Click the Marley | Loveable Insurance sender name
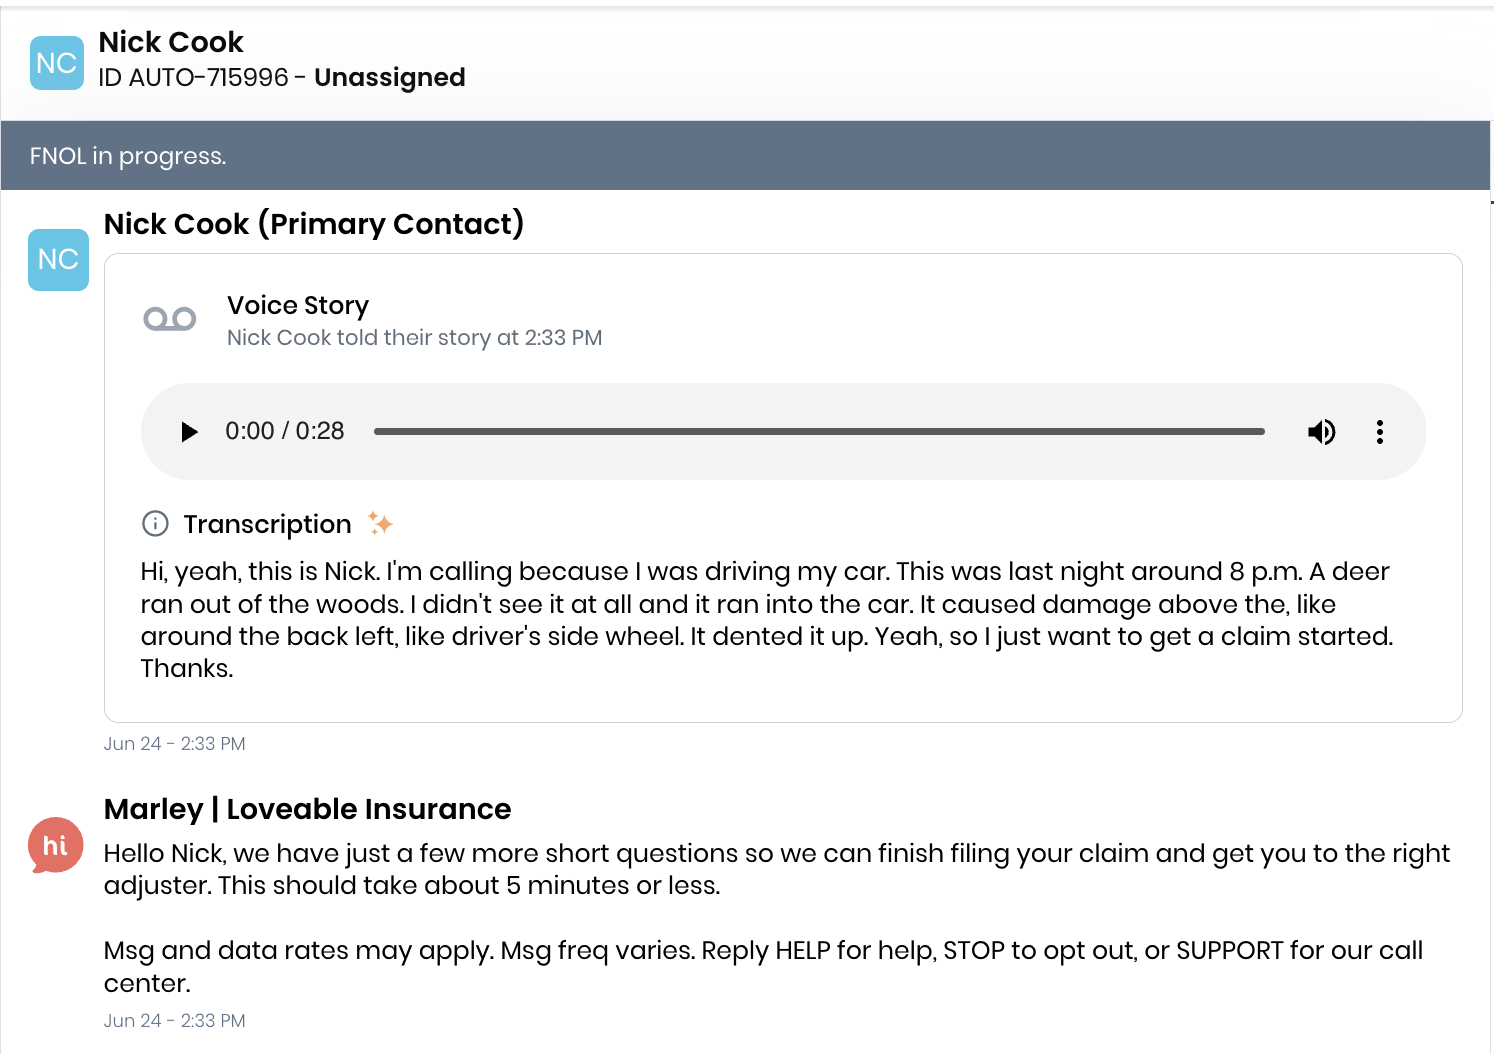The width and height of the screenshot is (1494, 1054). pyautogui.click(x=307, y=809)
